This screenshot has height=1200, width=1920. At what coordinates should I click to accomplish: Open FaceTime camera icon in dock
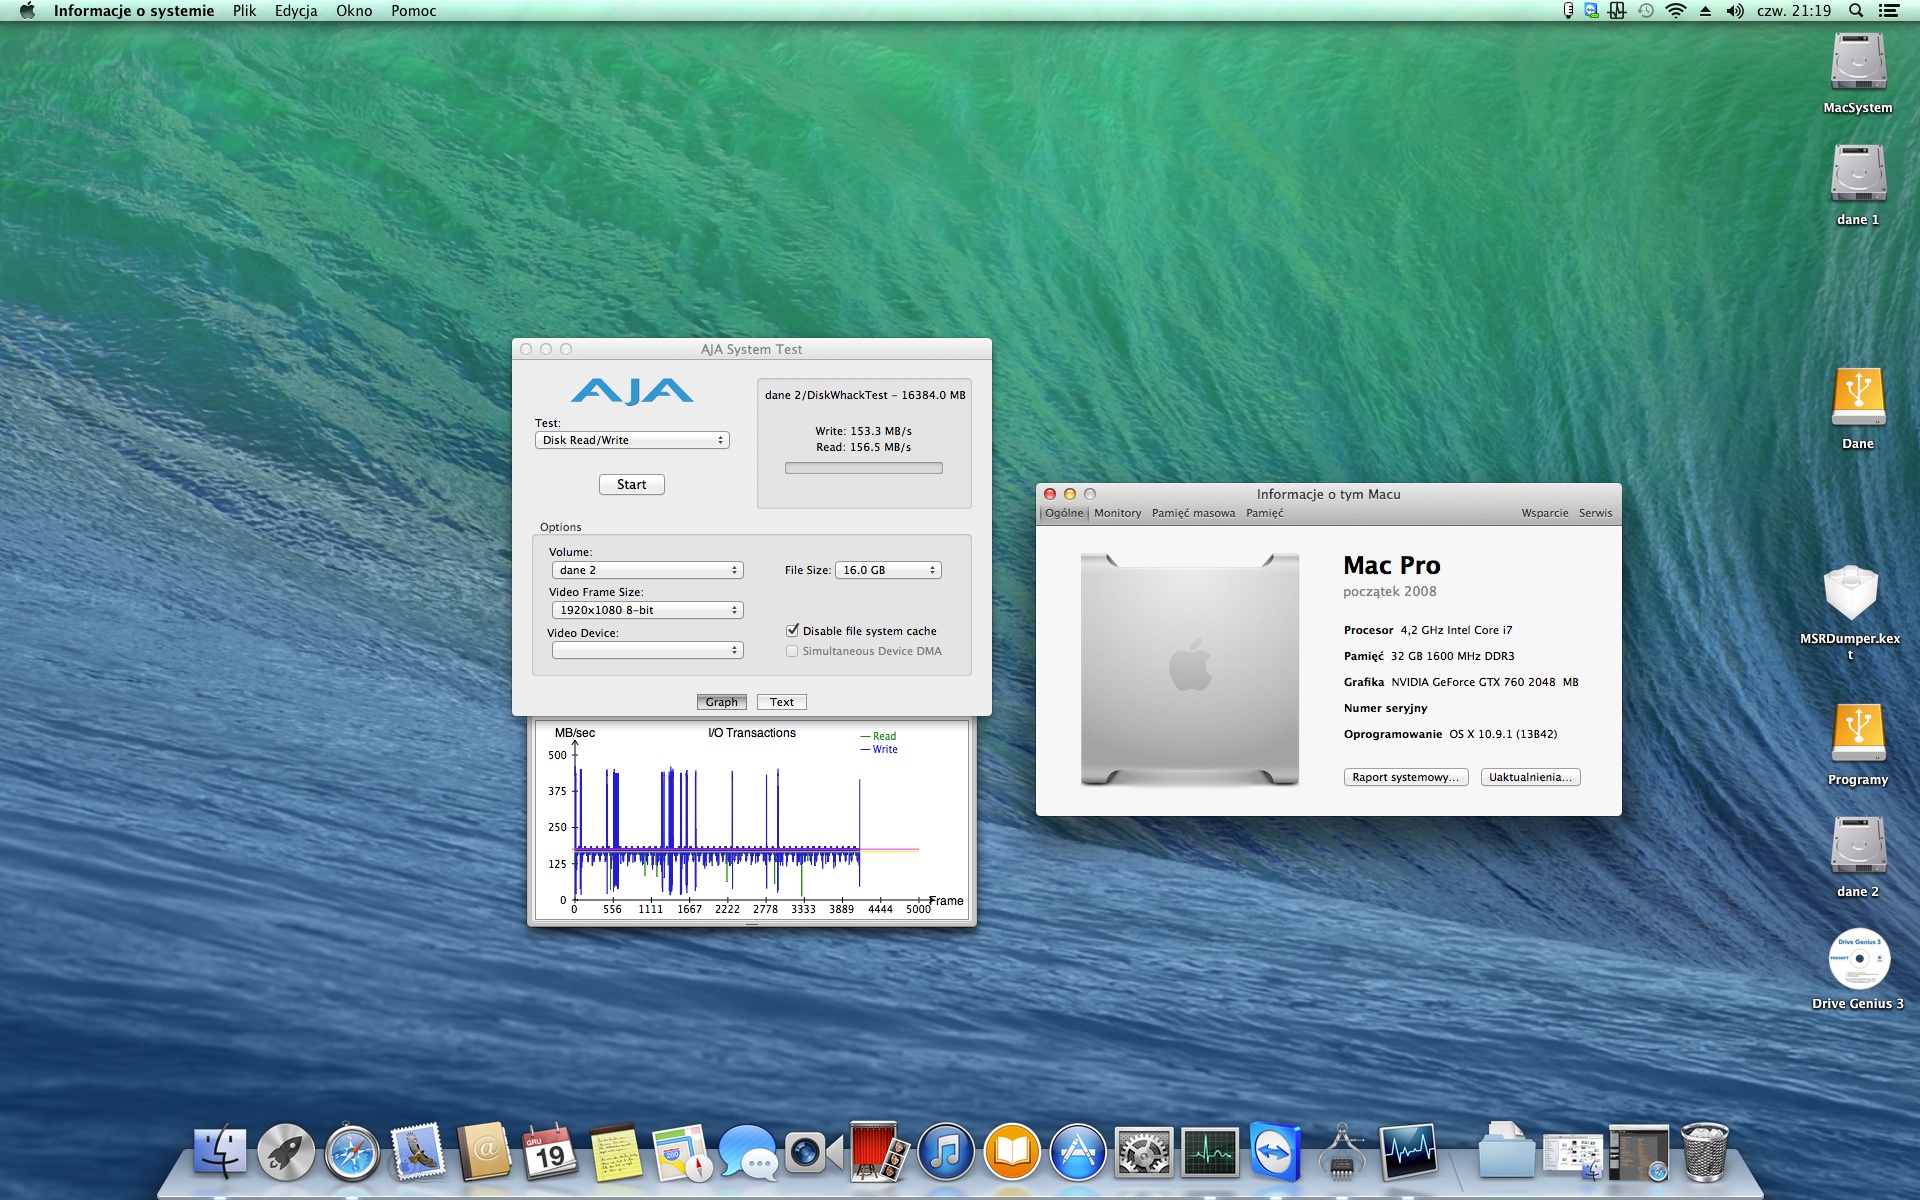pyautogui.click(x=814, y=1152)
